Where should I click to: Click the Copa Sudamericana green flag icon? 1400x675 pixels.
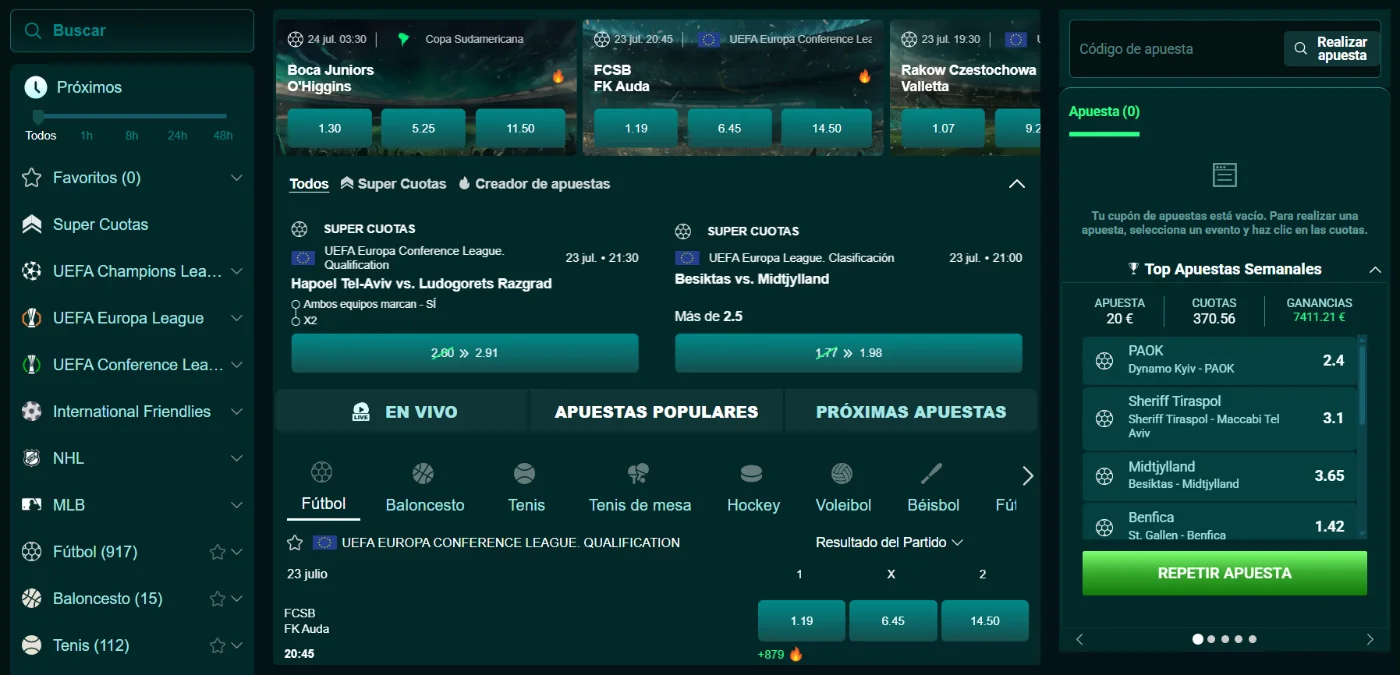(404, 39)
